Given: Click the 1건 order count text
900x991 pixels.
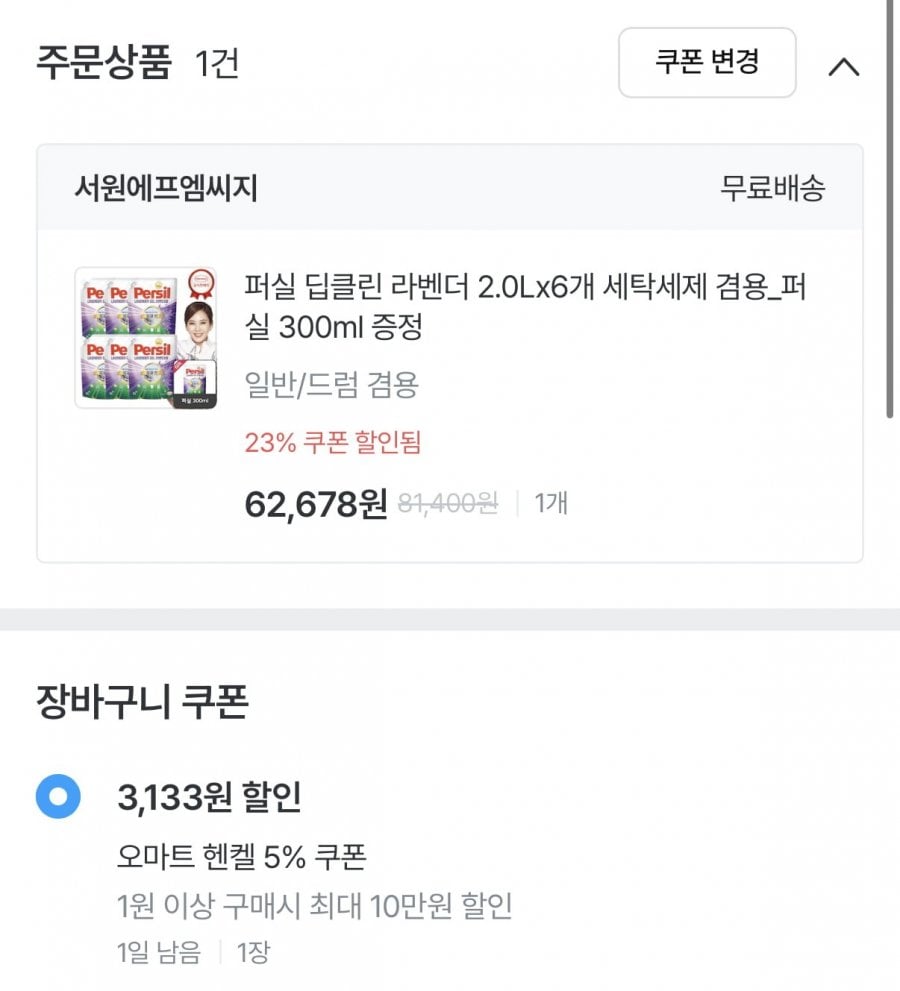Looking at the screenshot, I should pos(217,63).
